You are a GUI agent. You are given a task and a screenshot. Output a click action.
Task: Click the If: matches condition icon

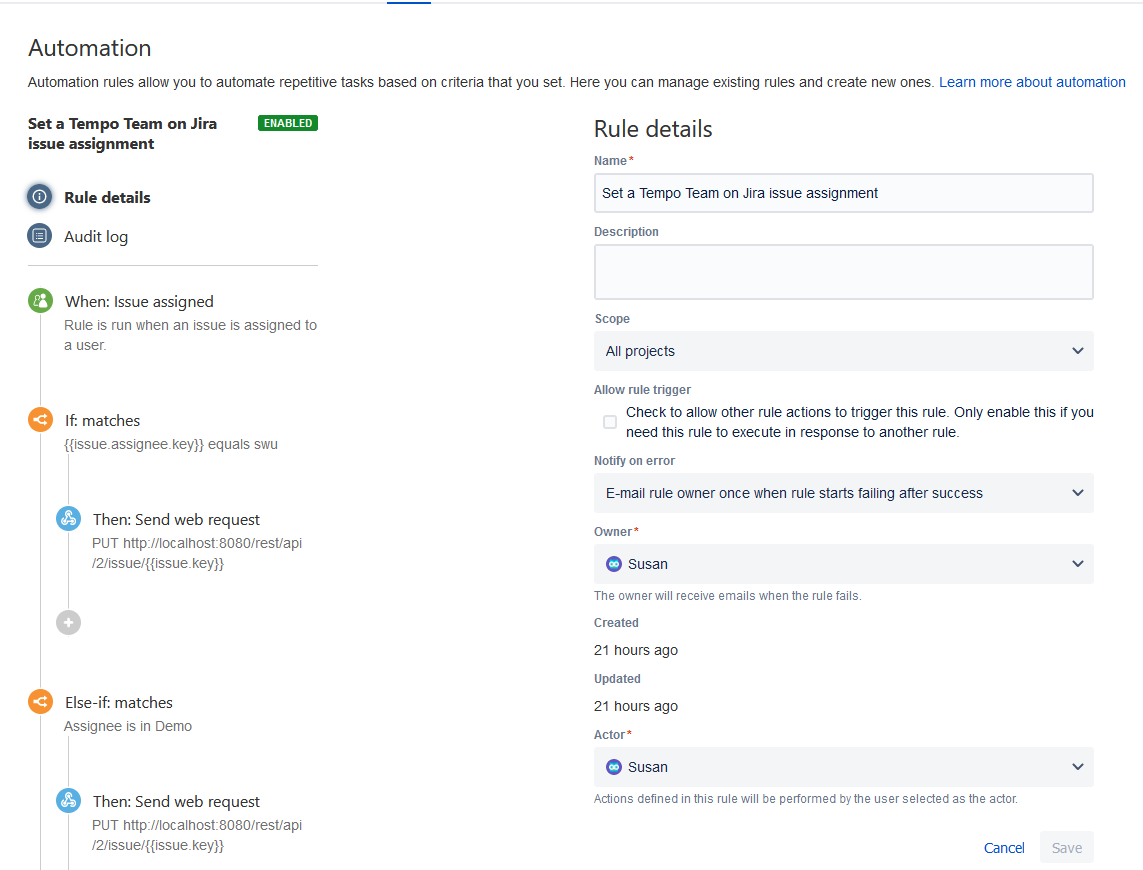pyautogui.click(x=40, y=420)
